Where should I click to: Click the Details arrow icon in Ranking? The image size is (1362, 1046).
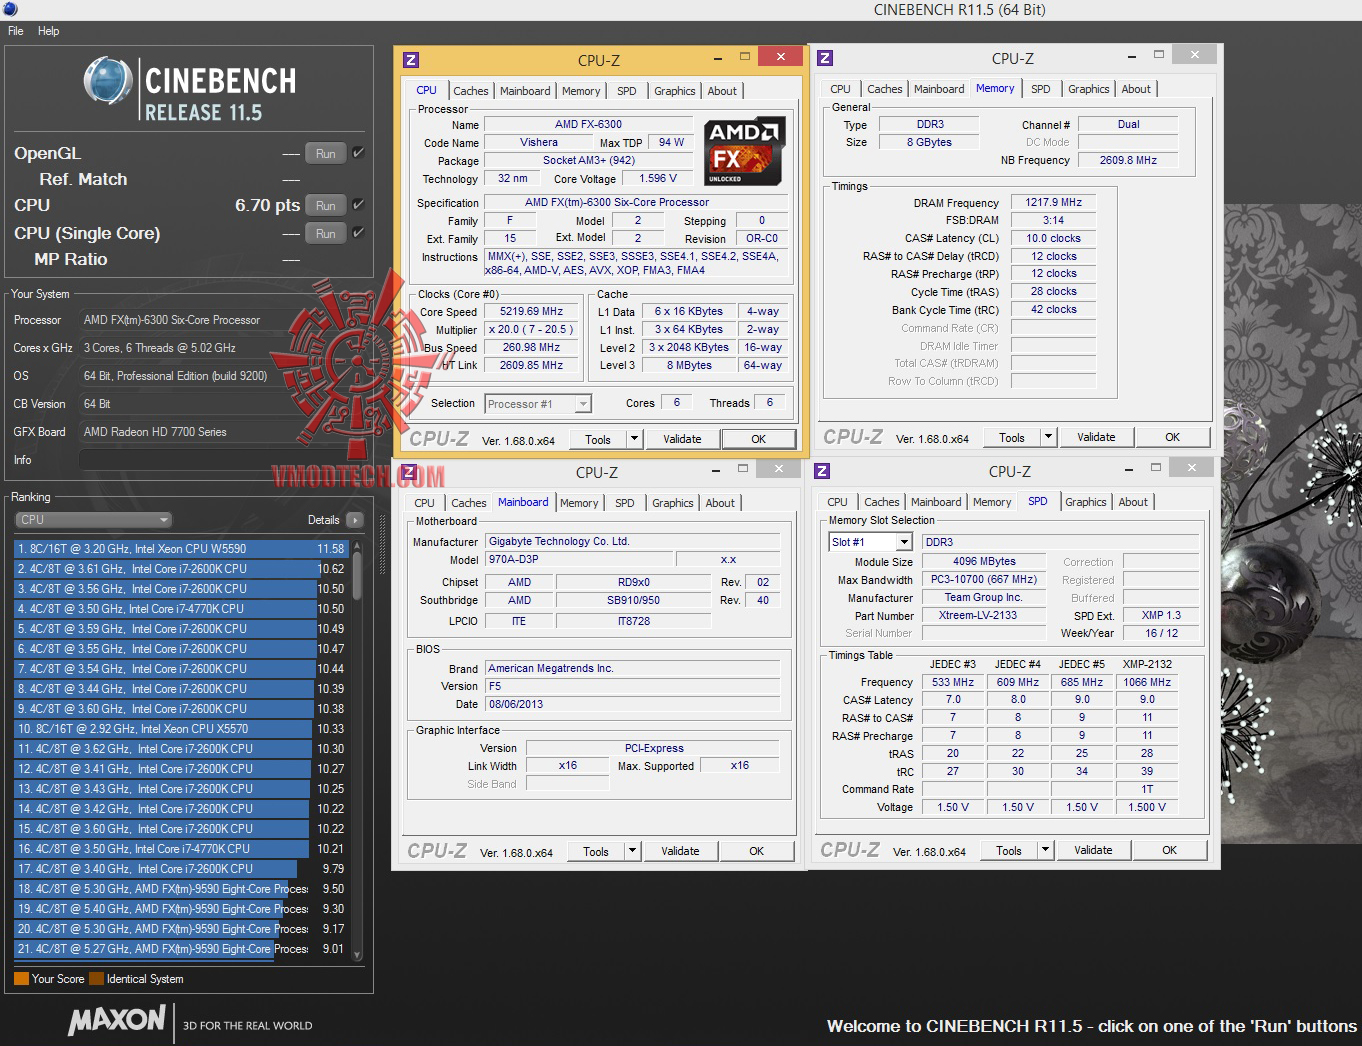click(x=354, y=520)
